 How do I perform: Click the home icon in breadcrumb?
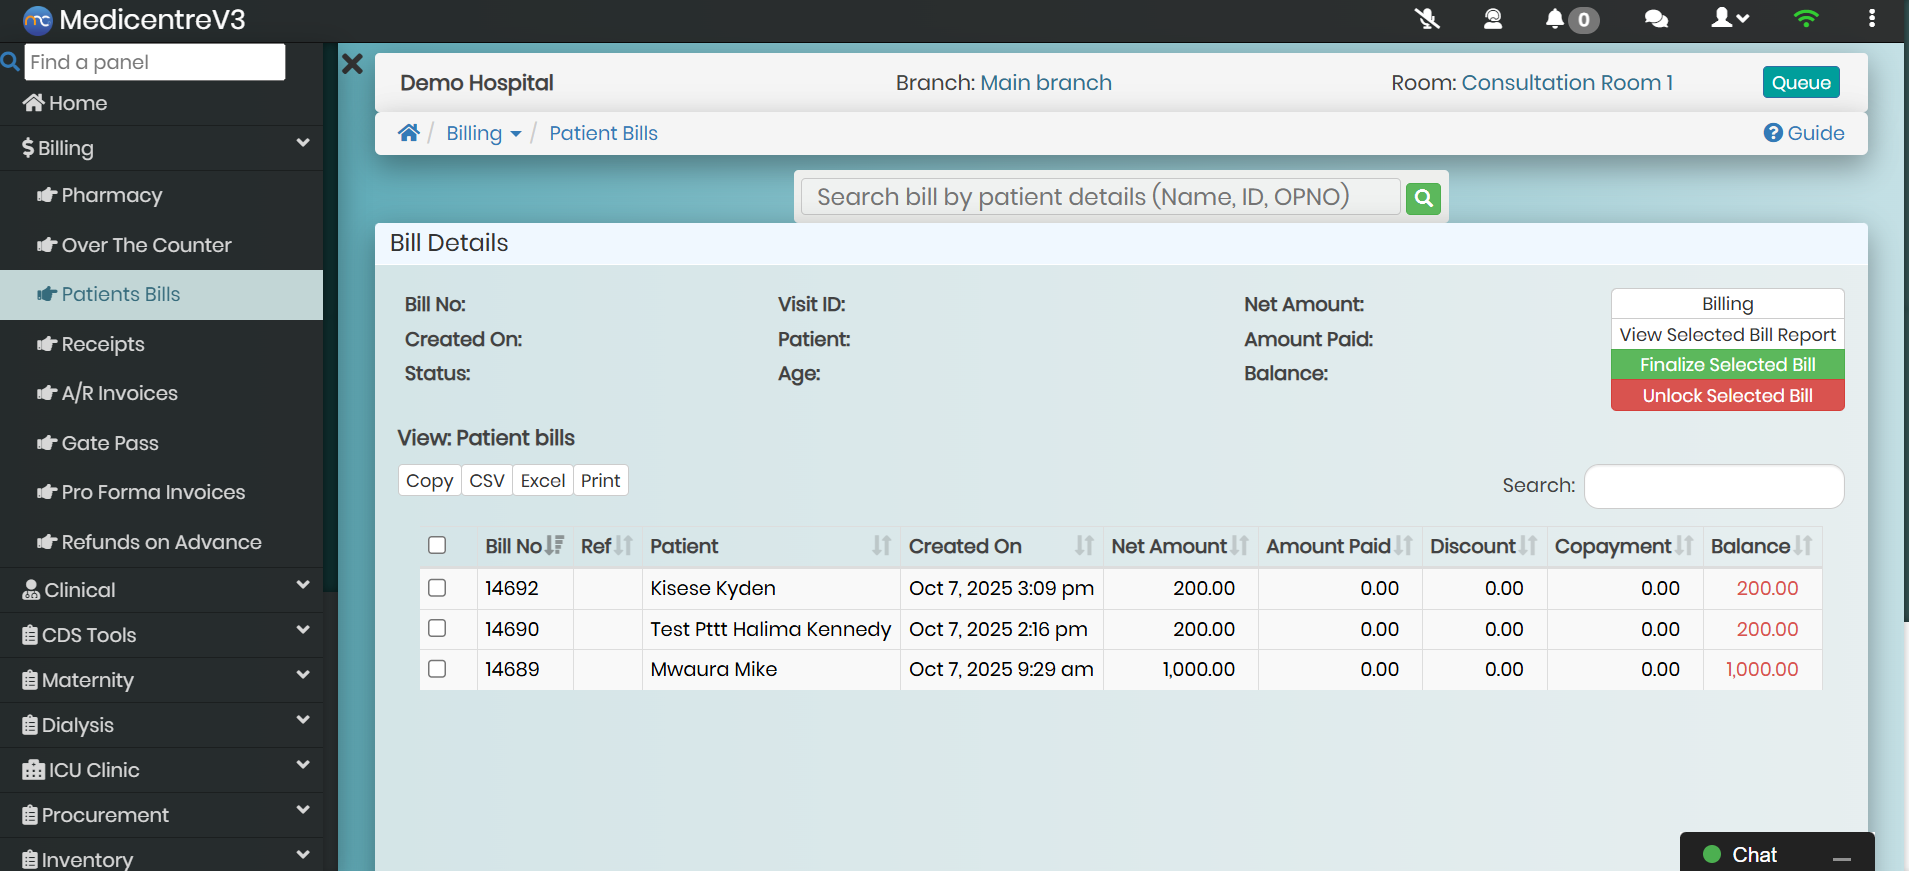pos(408,133)
